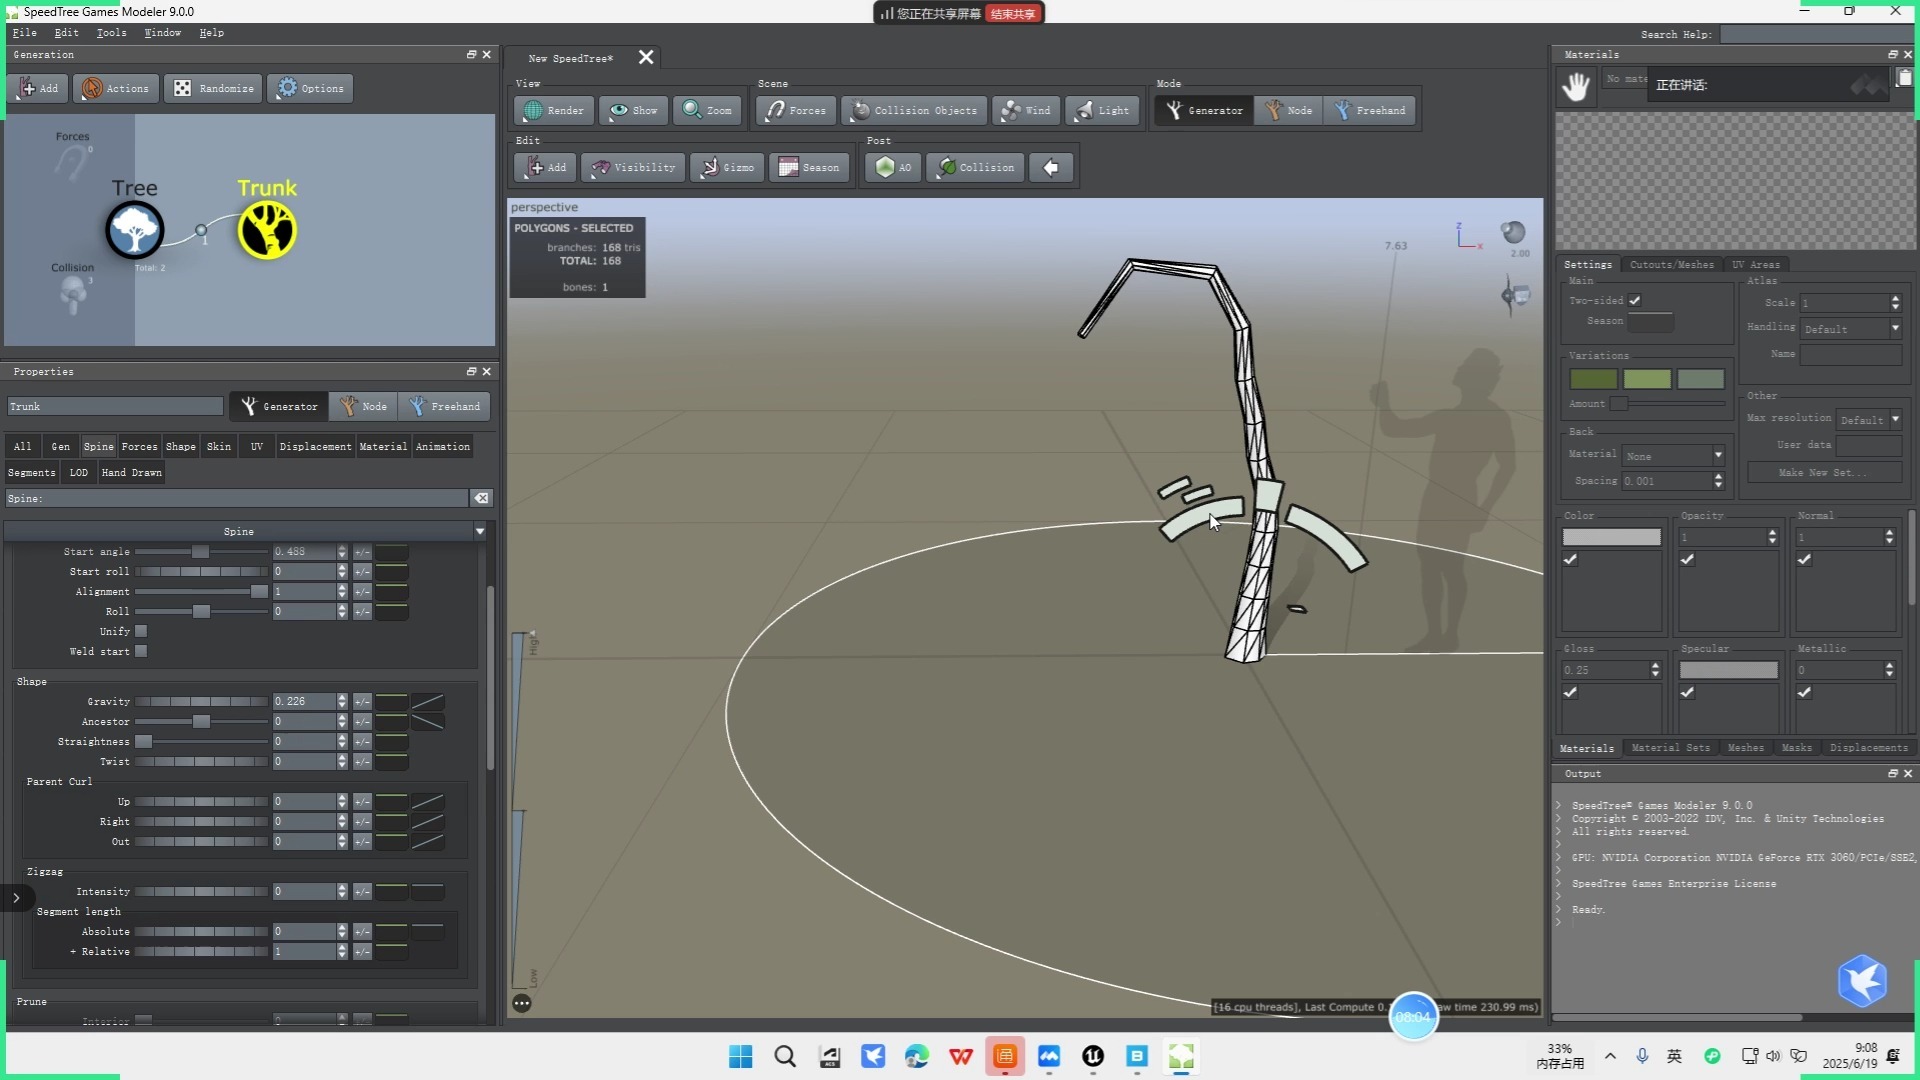Toggle the checkbox under Normal
The image size is (1920, 1080).
(x=1805, y=560)
